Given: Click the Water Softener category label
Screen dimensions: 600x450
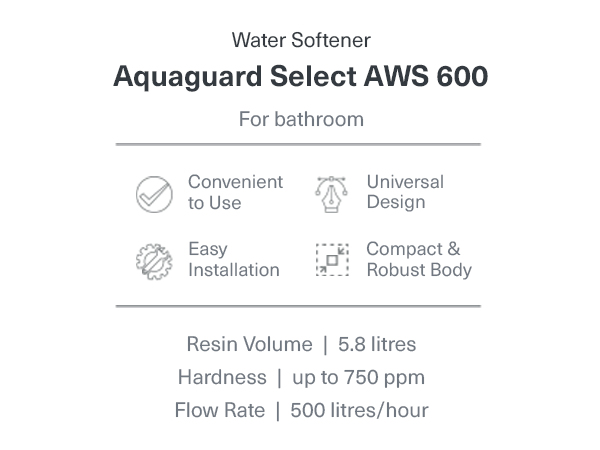Looking at the screenshot, I should point(301,40).
